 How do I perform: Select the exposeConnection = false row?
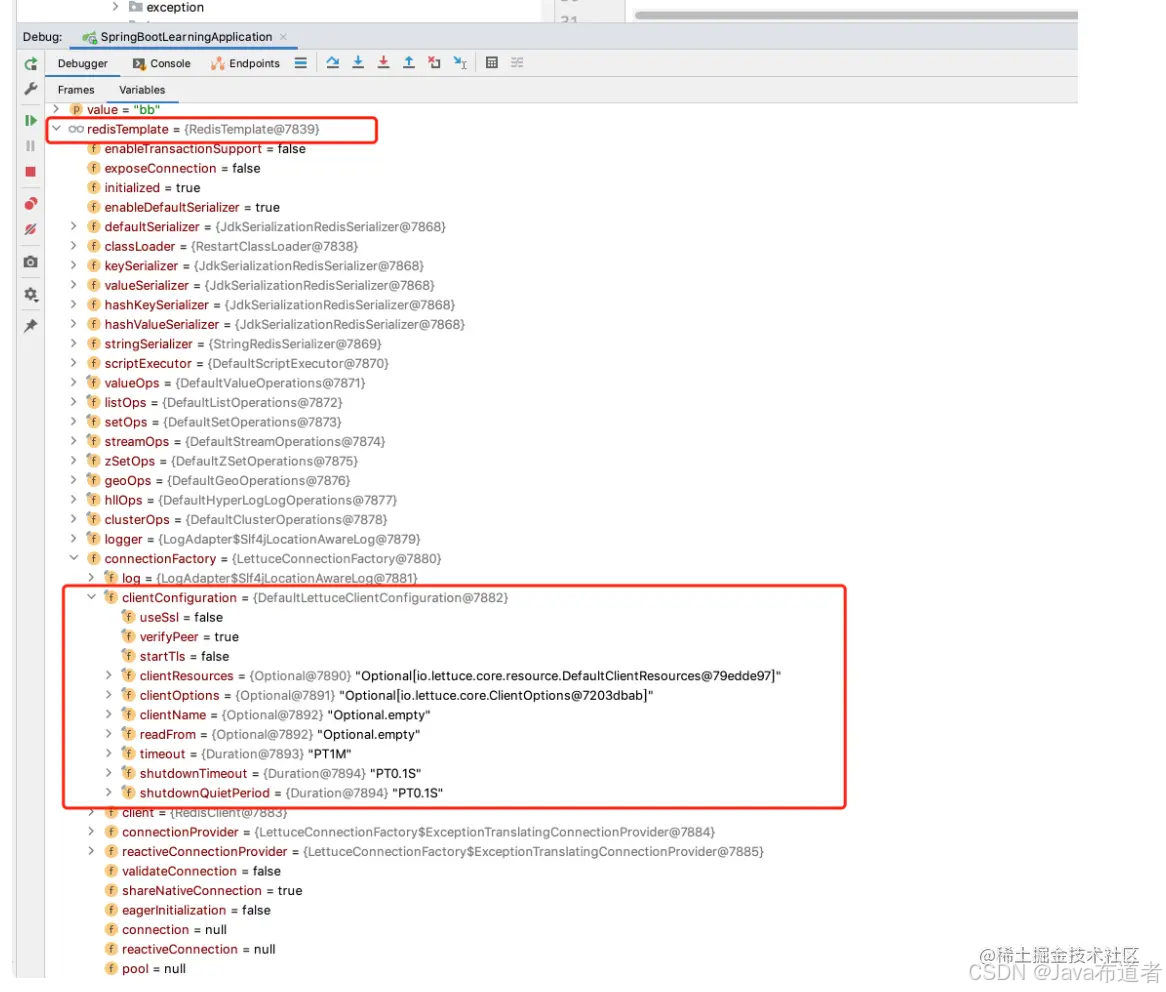173,168
